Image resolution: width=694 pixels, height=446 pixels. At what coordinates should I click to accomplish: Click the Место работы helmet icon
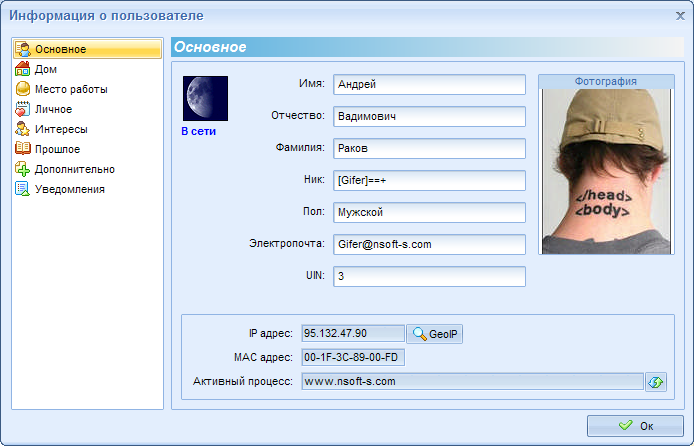22,89
